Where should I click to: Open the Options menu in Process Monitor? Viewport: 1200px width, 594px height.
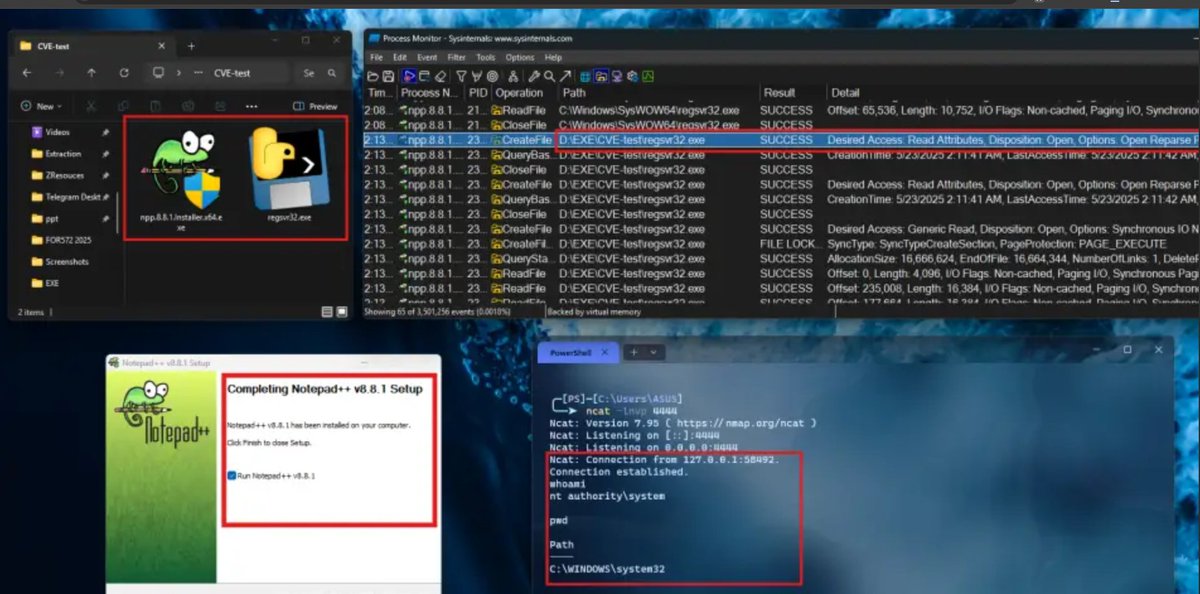tap(520, 57)
